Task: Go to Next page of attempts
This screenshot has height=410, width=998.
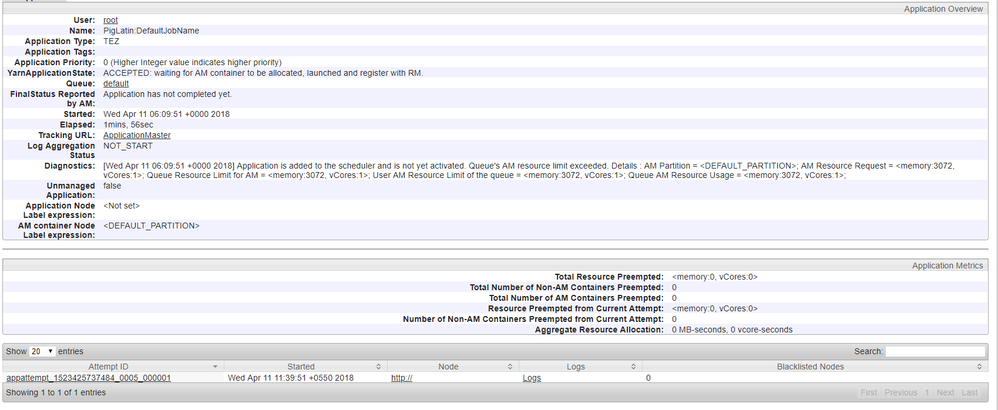Action: [x=945, y=393]
